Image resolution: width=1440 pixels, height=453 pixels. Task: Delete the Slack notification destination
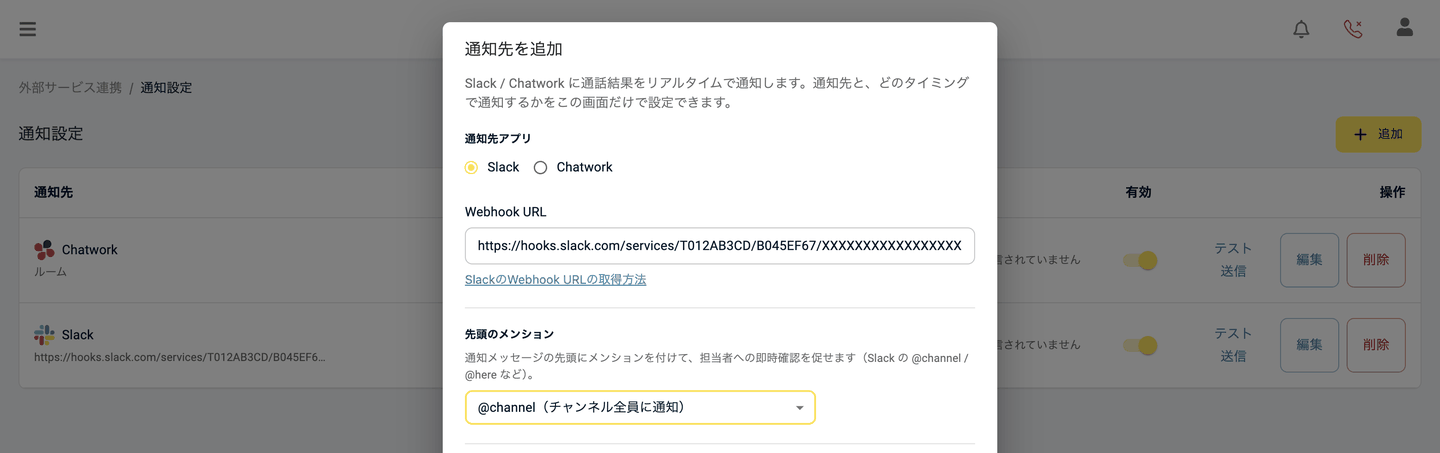click(x=1376, y=345)
